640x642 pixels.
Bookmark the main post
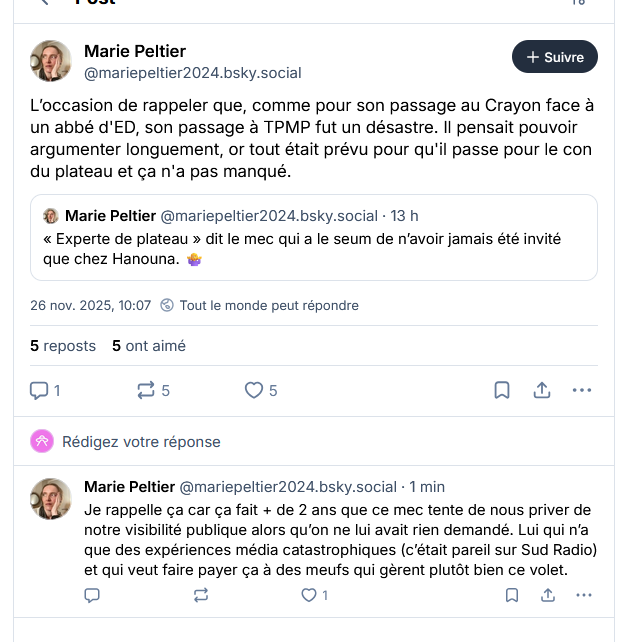tap(502, 390)
